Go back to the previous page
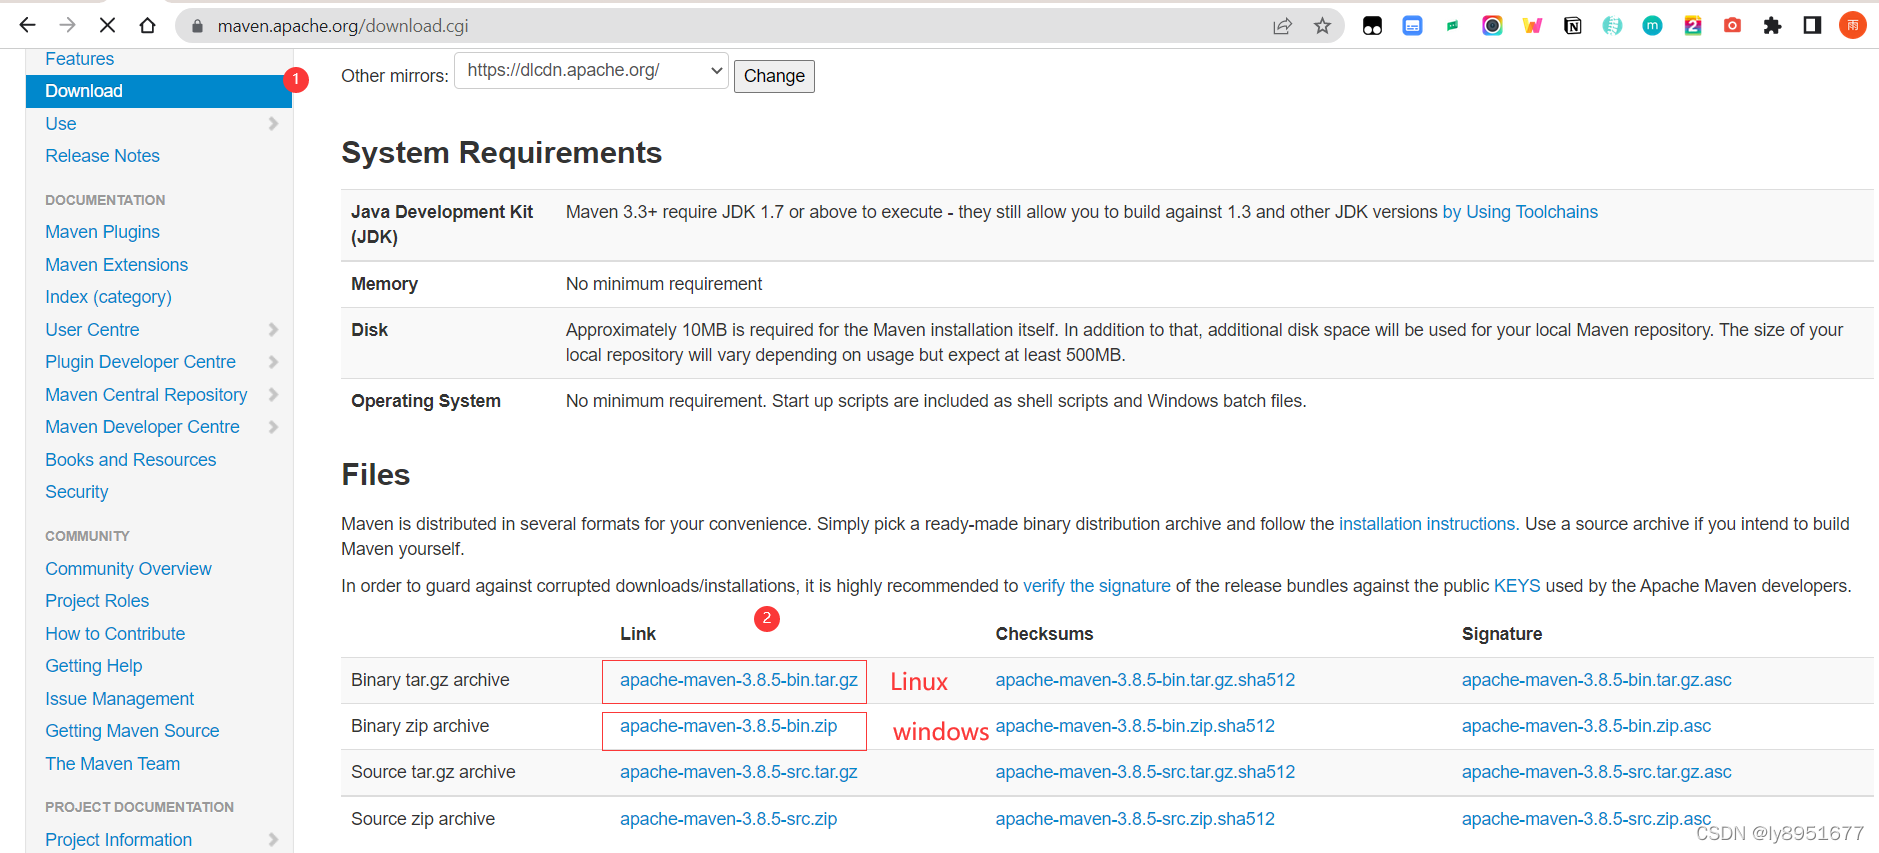 point(27,25)
